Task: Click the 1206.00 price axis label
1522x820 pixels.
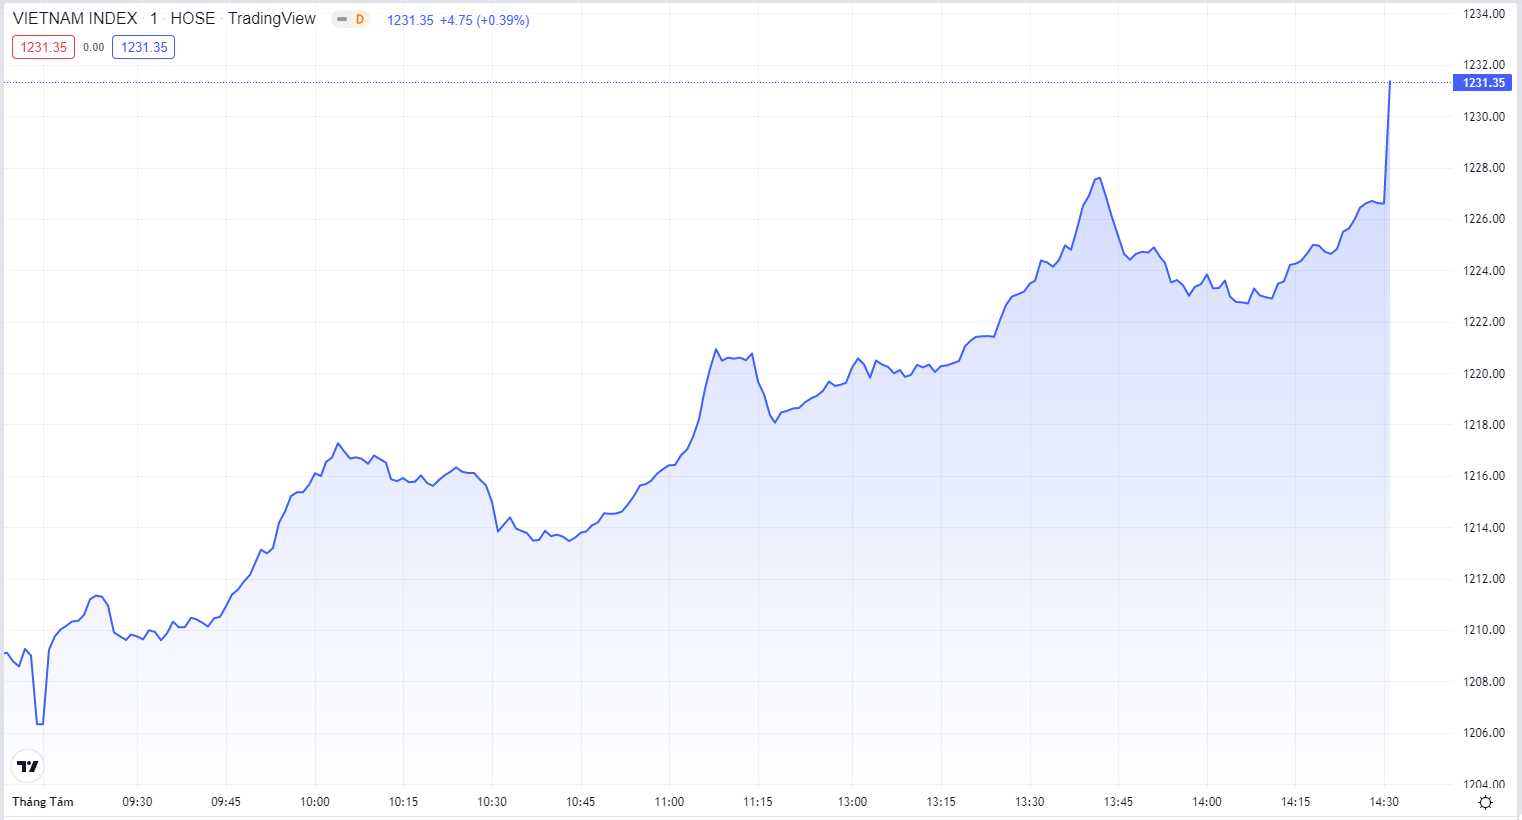Action: click(1484, 733)
